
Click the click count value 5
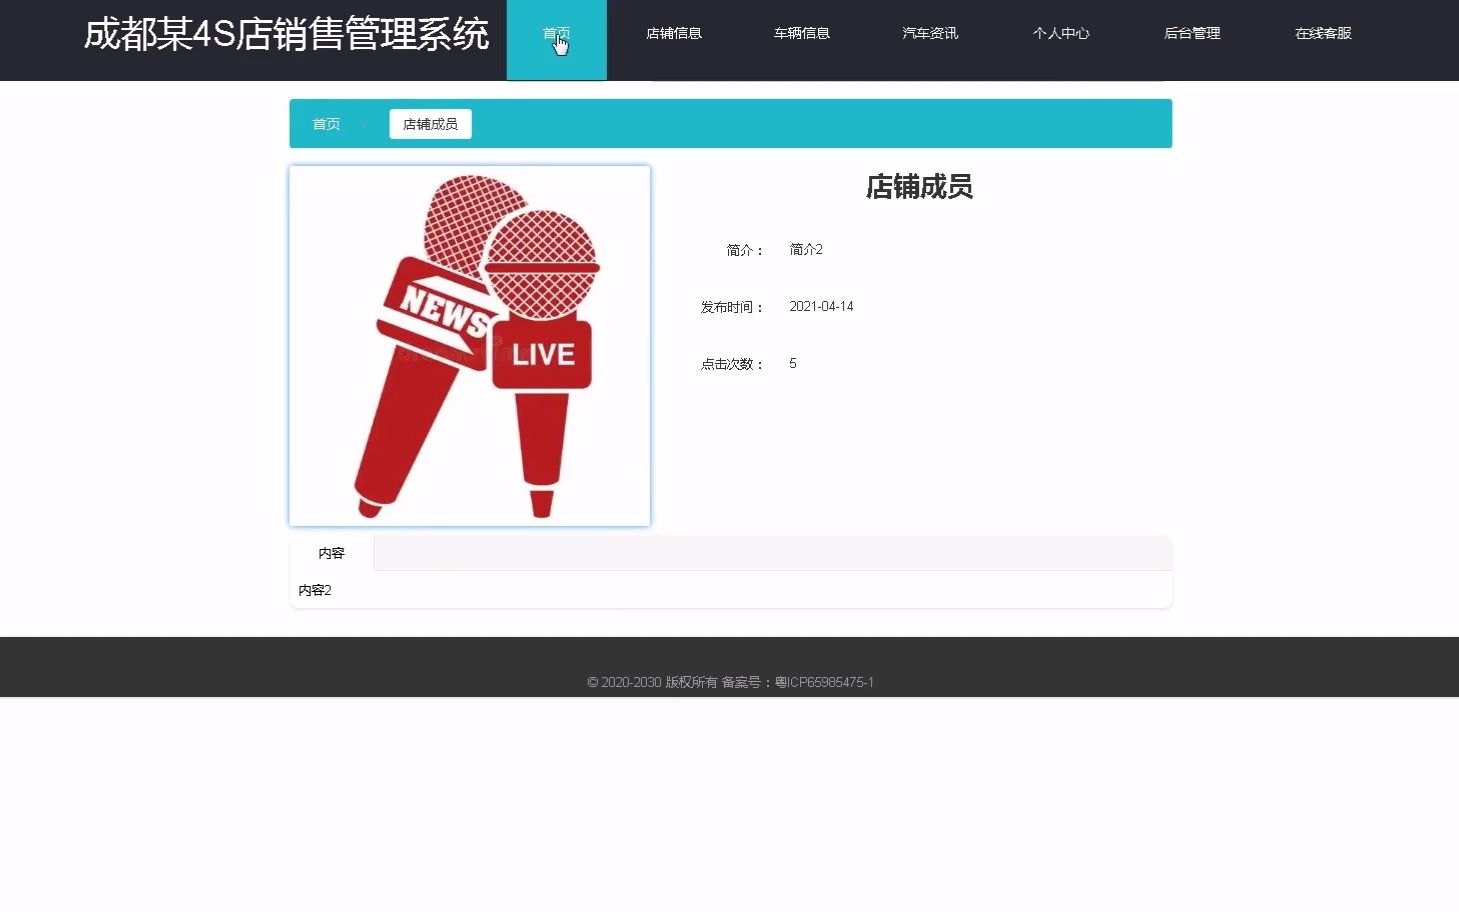[792, 363]
